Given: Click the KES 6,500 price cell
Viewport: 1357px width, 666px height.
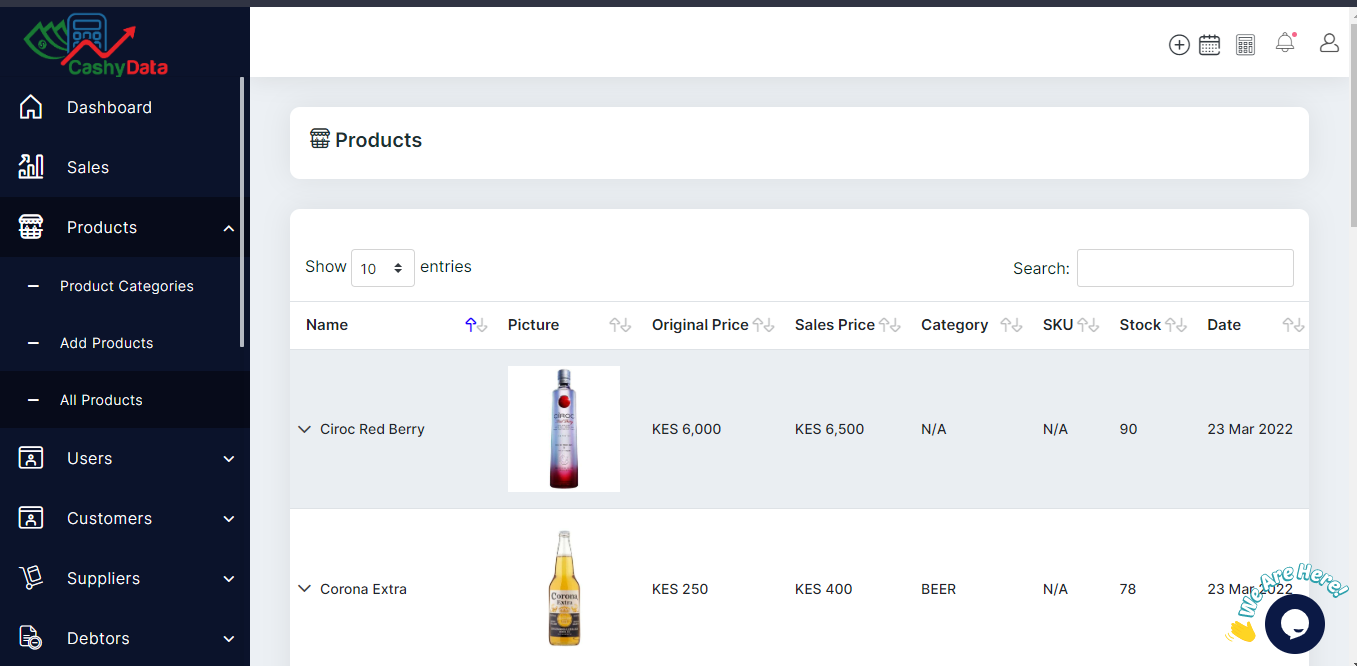Looking at the screenshot, I should pyautogui.click(x=829, y=429).
